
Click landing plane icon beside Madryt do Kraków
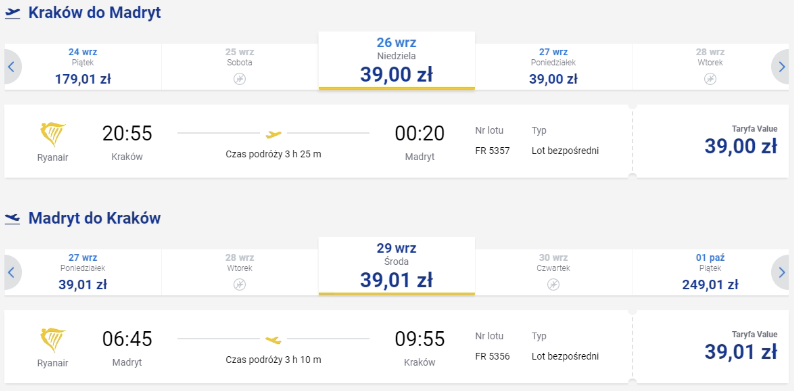pyautogui.click(x=12, y=219)
